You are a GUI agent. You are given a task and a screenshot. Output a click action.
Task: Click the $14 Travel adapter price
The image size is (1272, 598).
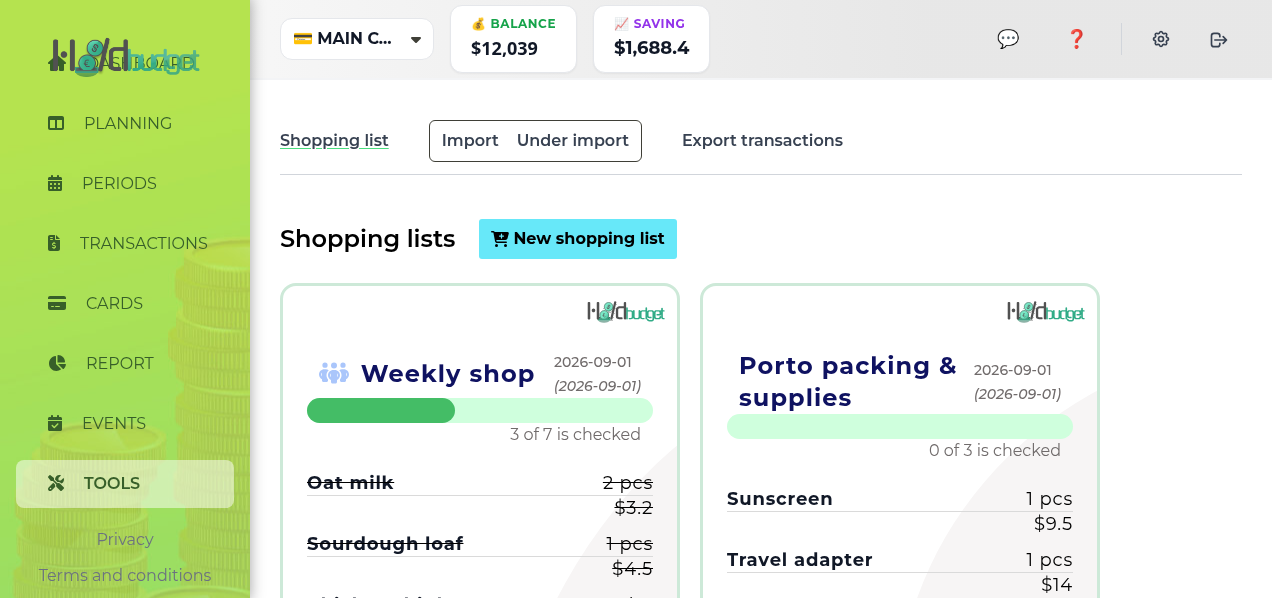(1057, 584)
